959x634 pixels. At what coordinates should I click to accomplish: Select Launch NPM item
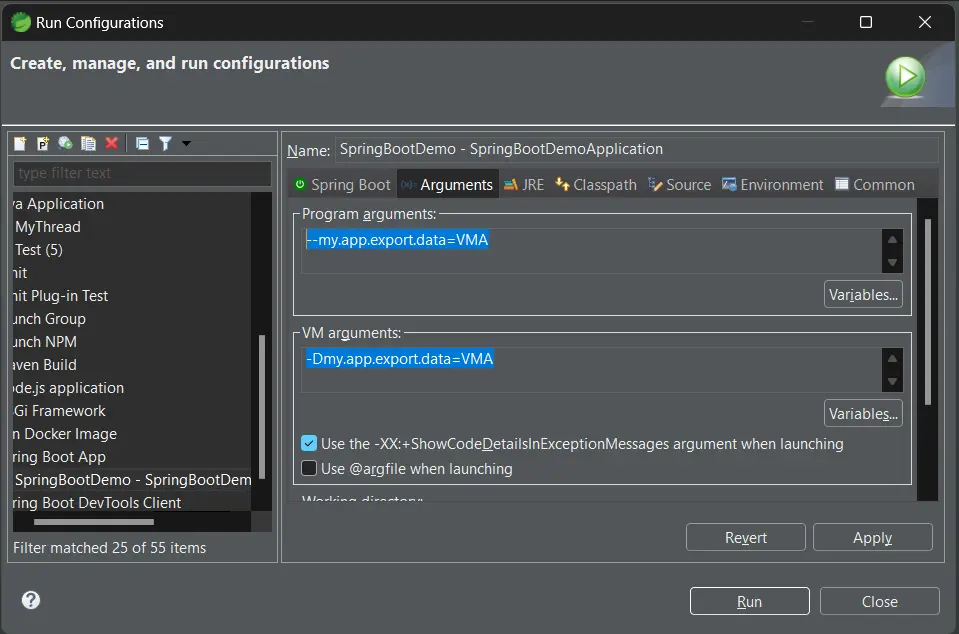[x=45, y=342]
